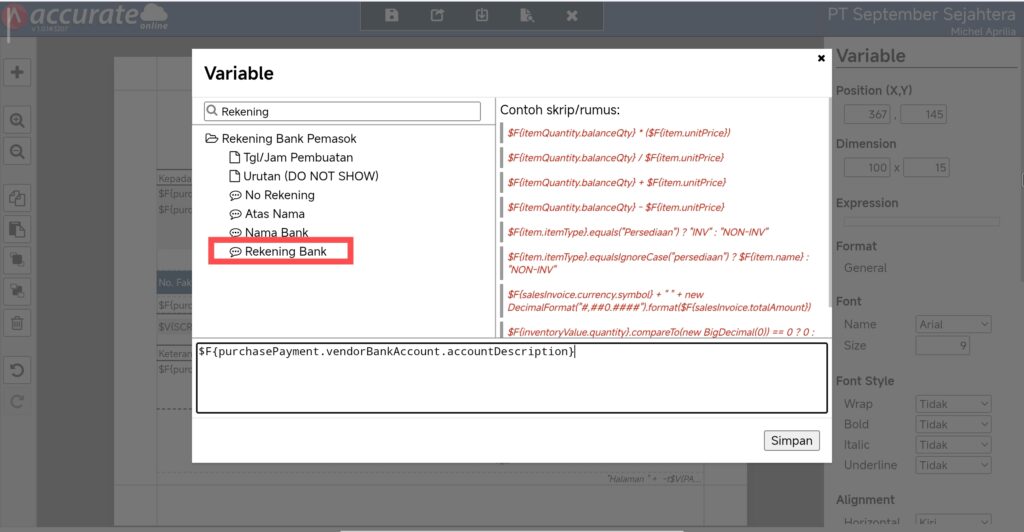Screen dimensions: 1024x532
Task: Pick the Rekening Bank variable item
Action: coord(285,252)
